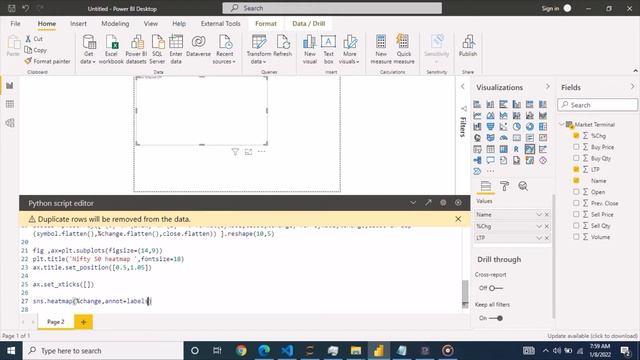Image resolution: width=640 pixels, height=360 pixels.
Task: Click Transform data icon
Action: [x=259, y=49]
